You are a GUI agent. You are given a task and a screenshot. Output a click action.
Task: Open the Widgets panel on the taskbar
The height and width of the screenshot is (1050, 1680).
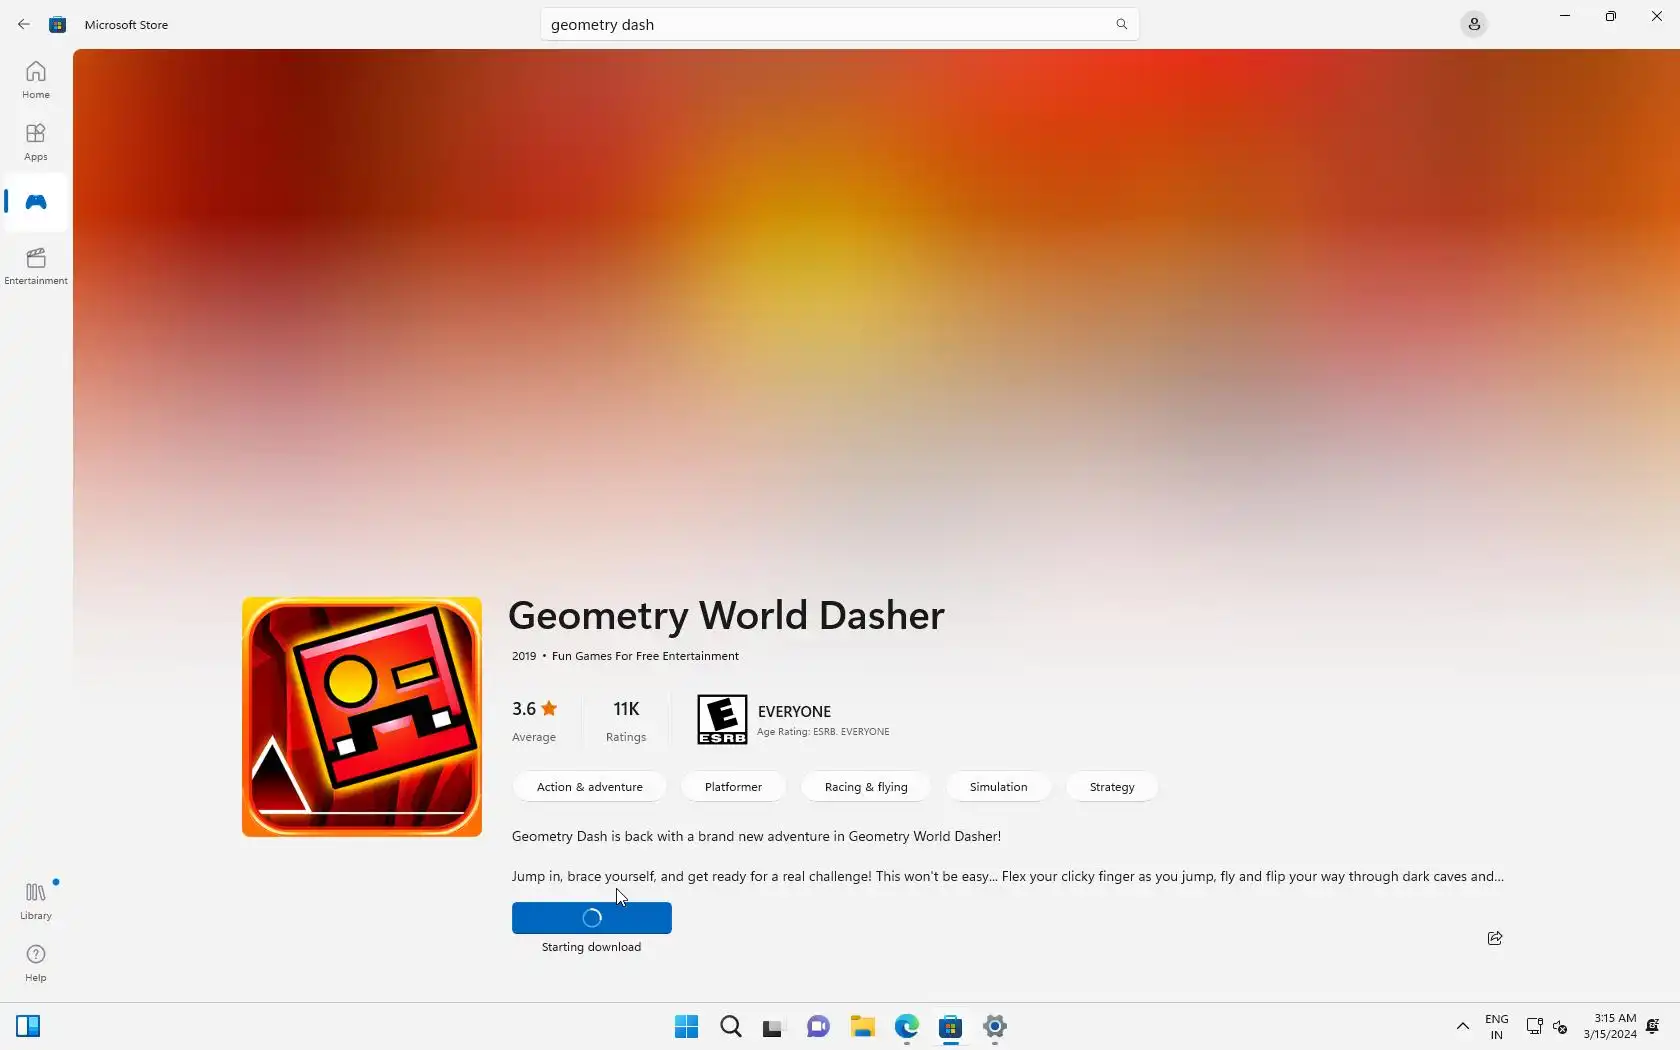click(x=28, y=1027)
